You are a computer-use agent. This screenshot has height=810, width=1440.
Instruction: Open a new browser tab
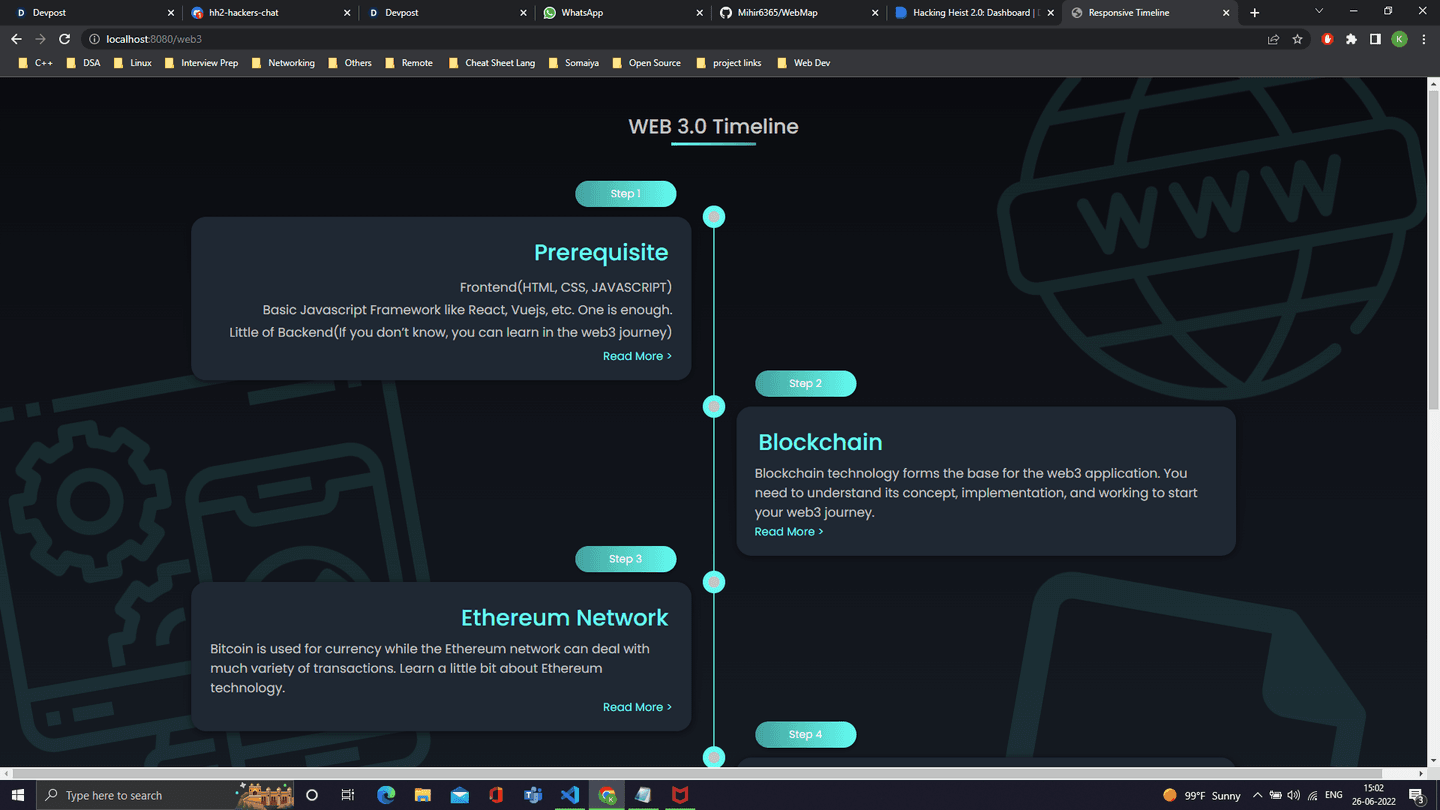pos(1254,13)
